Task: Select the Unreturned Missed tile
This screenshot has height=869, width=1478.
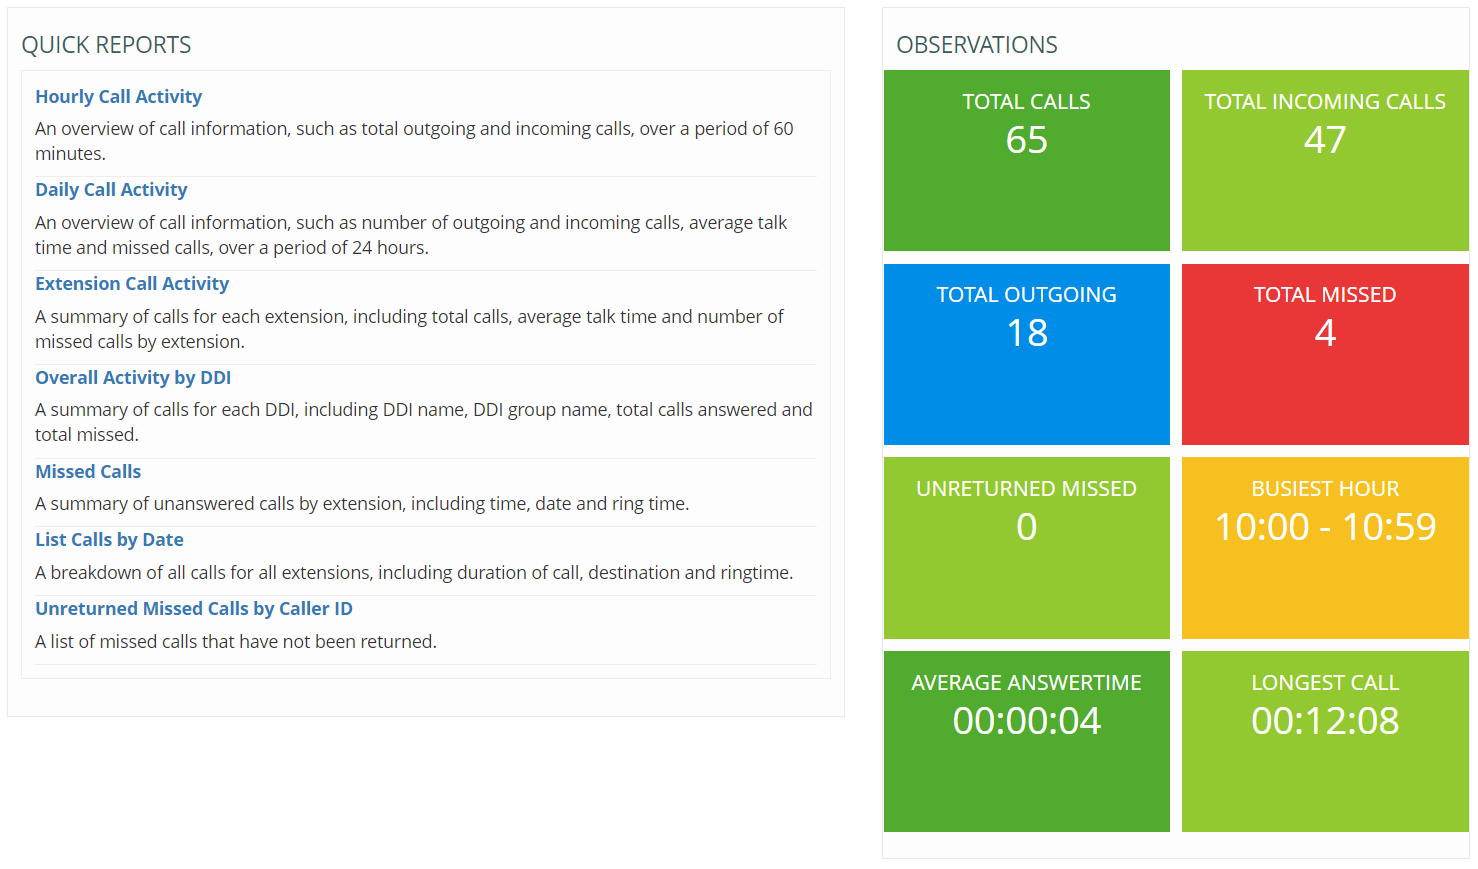Action: (1026, 548)
